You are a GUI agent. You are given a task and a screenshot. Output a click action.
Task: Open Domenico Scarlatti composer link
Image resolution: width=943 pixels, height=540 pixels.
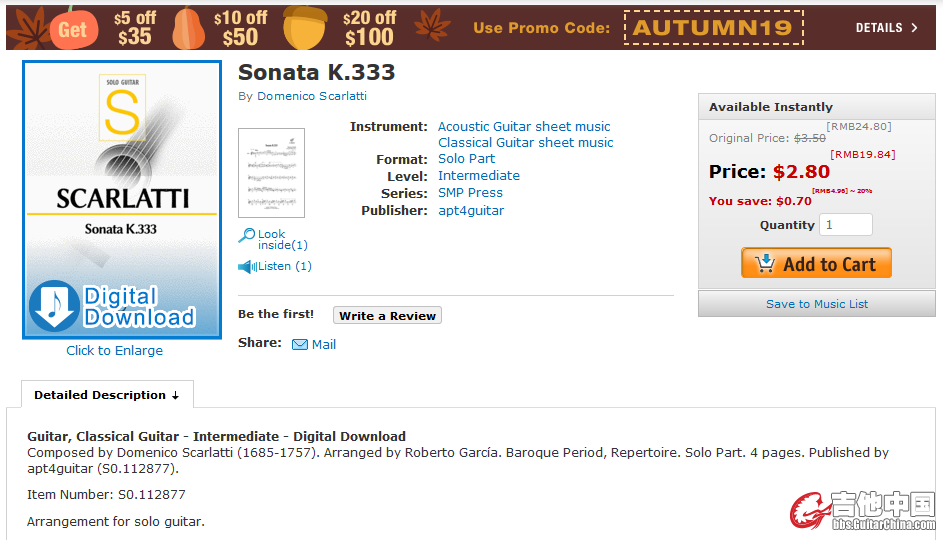point(312,96)
